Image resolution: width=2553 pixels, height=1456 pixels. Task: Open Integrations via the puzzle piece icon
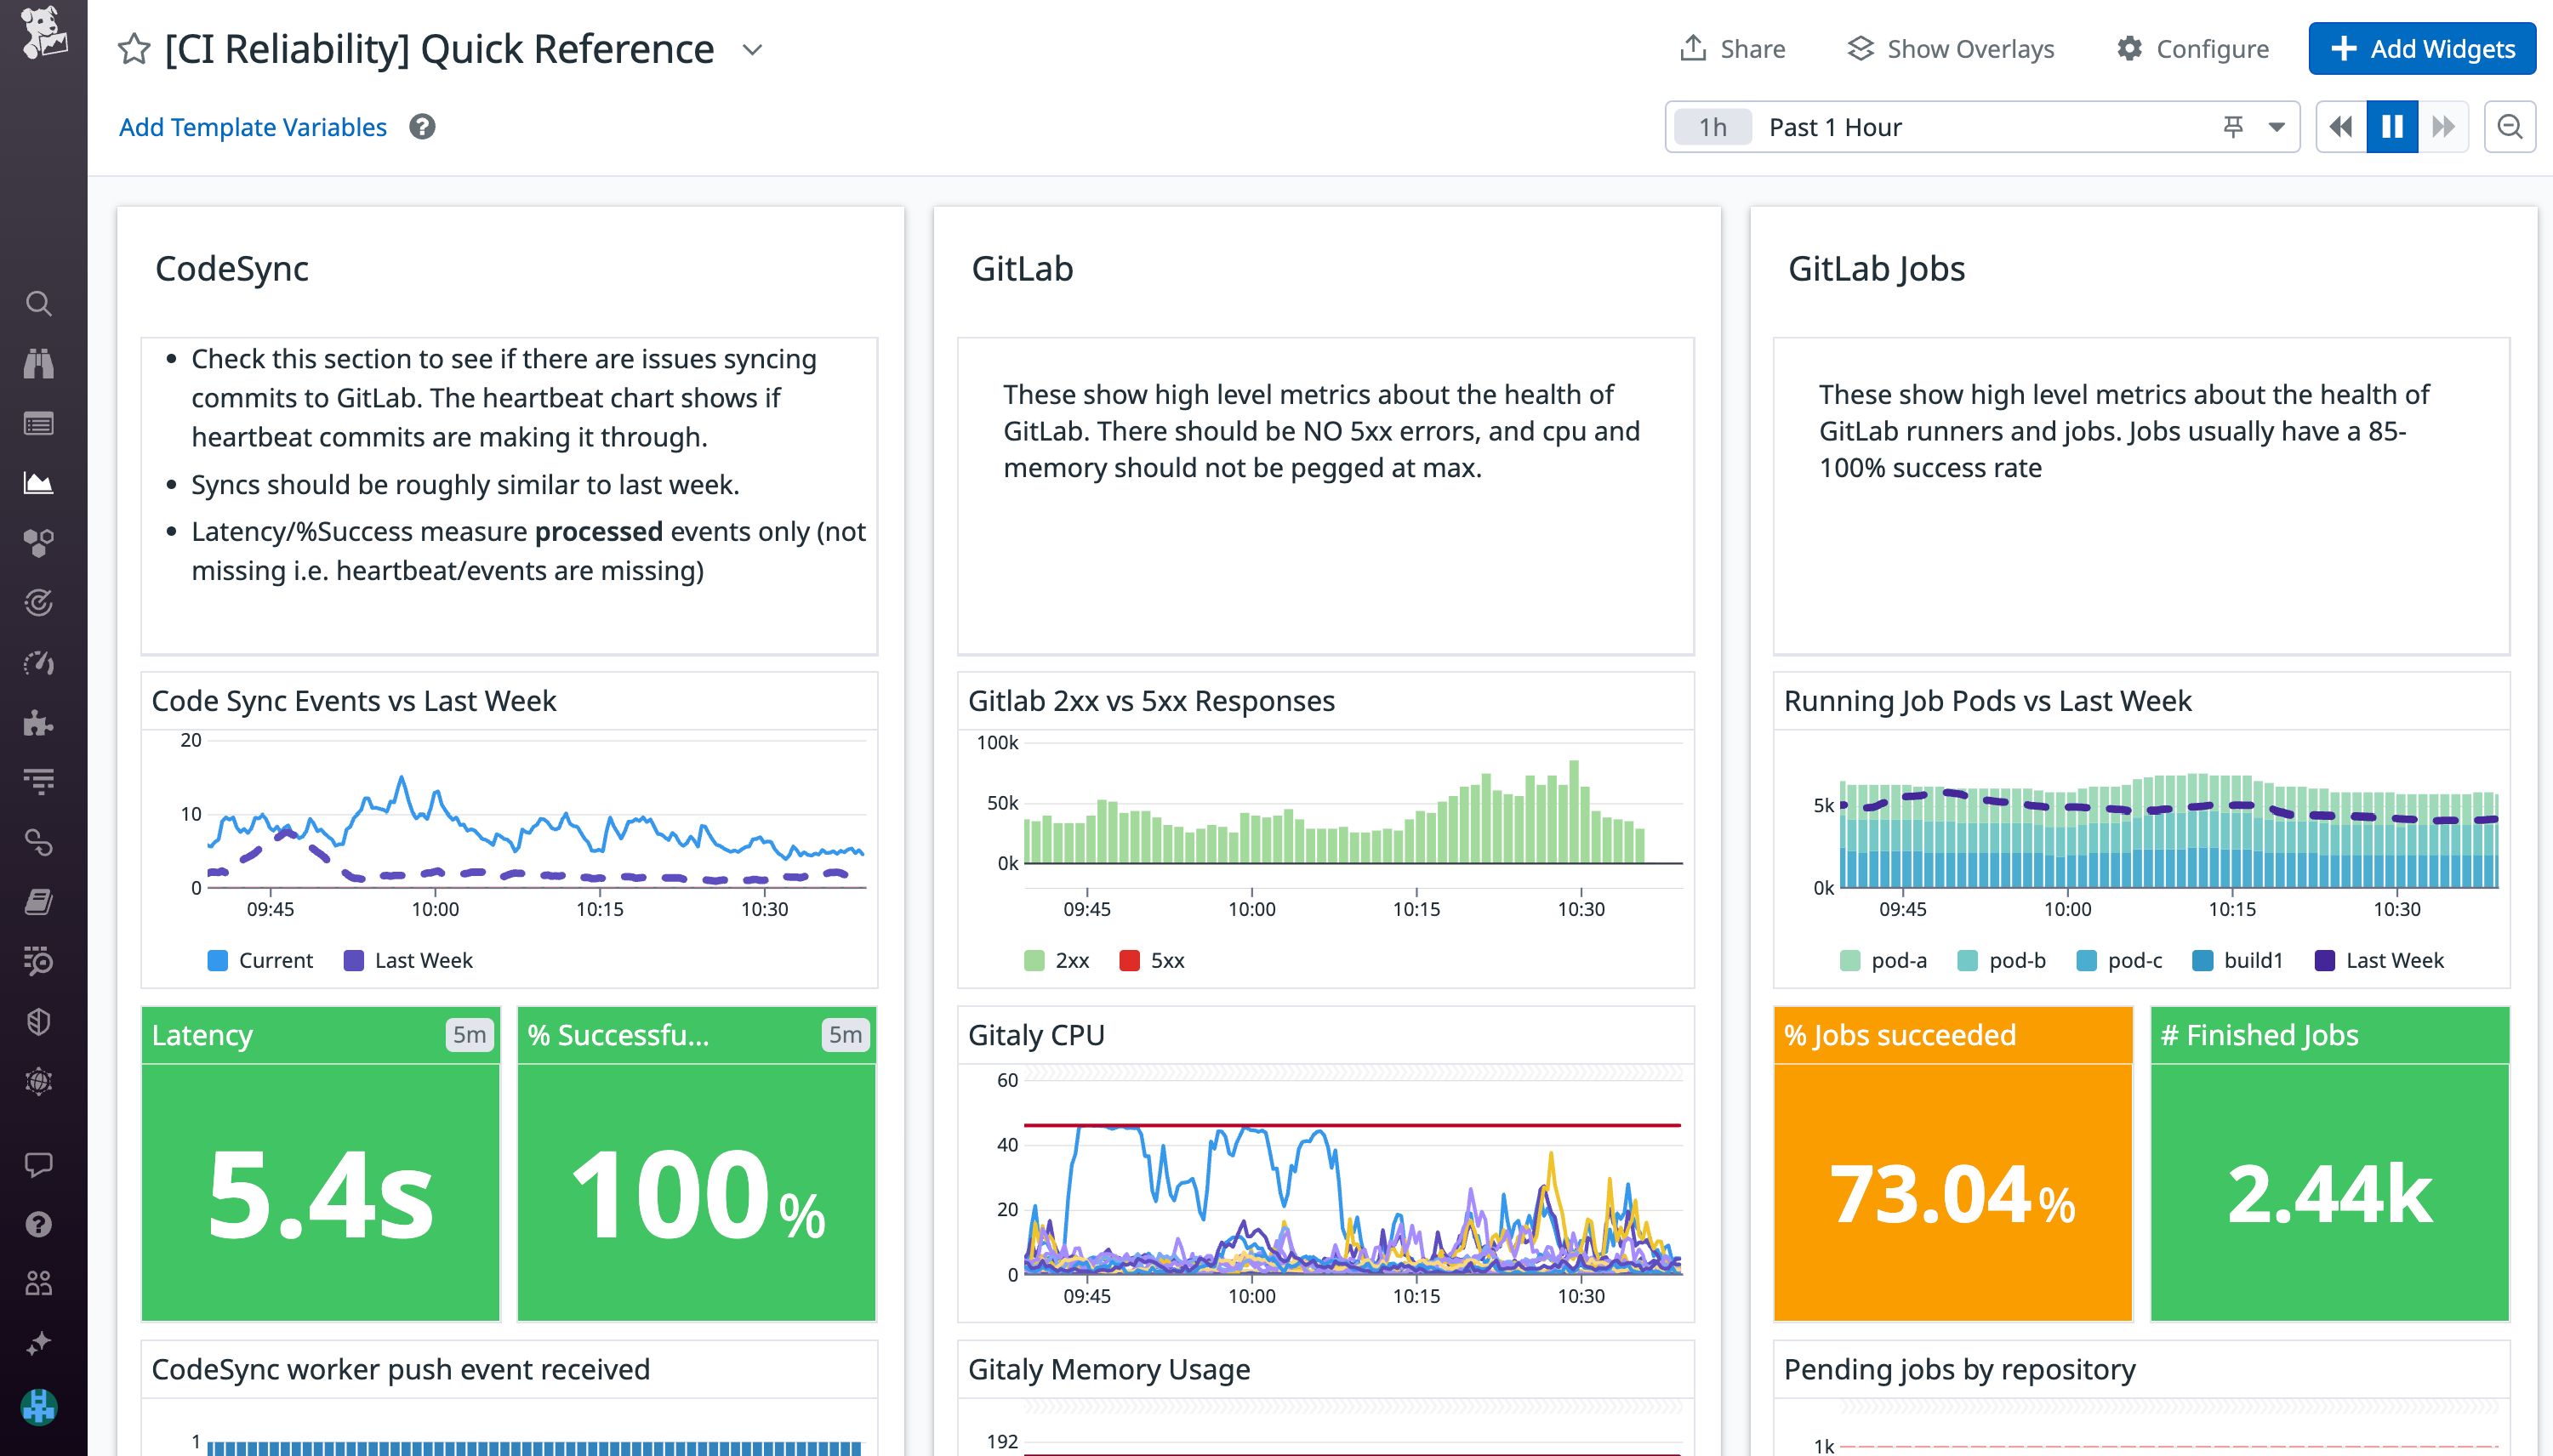coord(39,722)
